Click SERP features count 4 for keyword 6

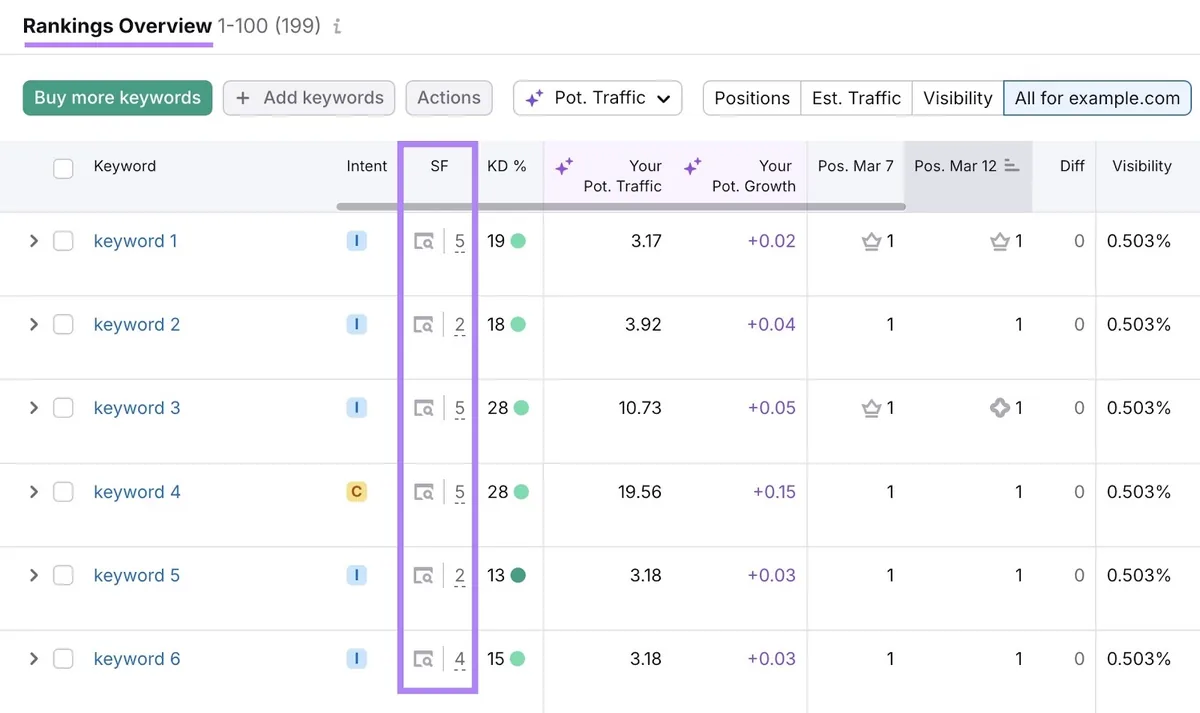click(460, 660)
